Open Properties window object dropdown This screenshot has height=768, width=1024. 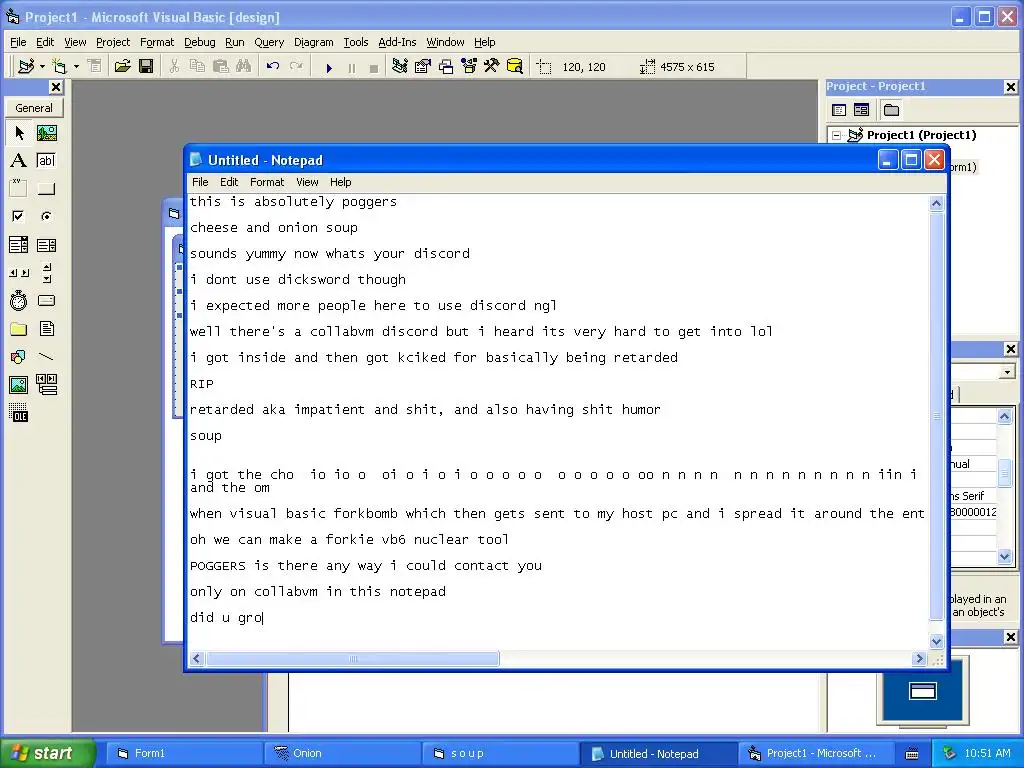coord(1007,372)
